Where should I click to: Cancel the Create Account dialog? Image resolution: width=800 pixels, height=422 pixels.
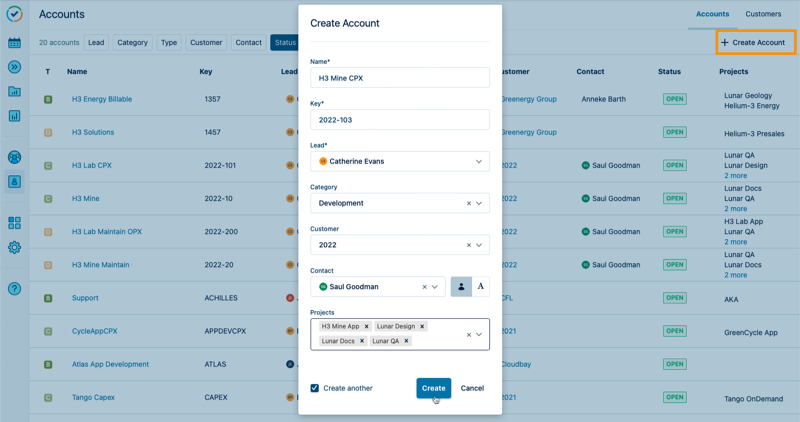pos(472,388)
